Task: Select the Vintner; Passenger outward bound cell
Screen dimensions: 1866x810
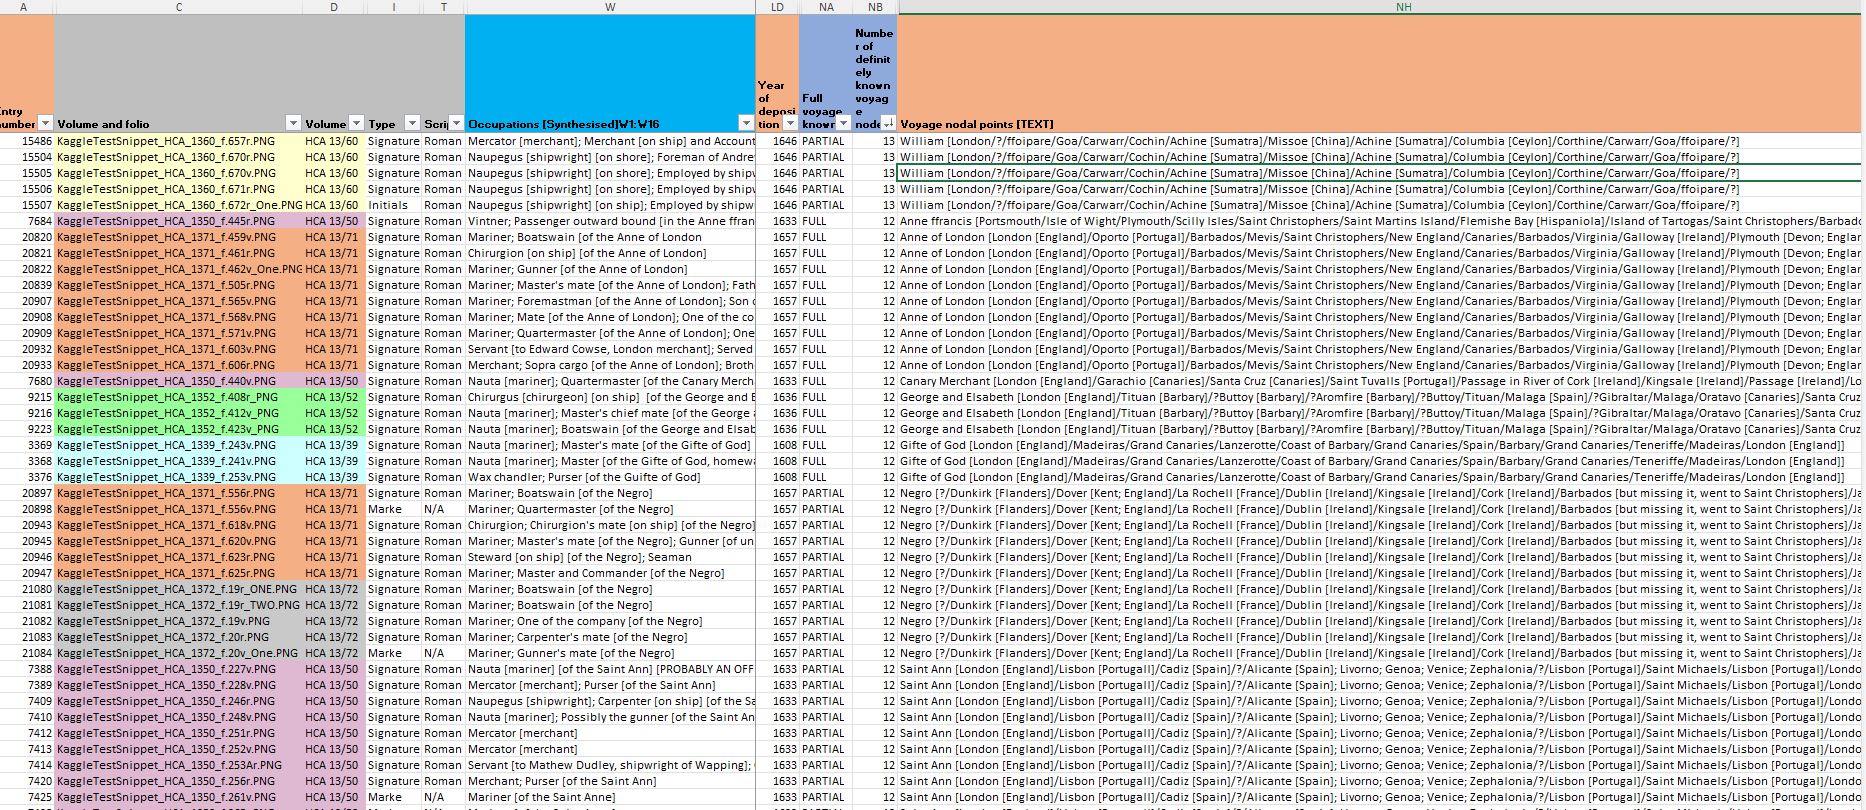Action: tap(610, 221)
